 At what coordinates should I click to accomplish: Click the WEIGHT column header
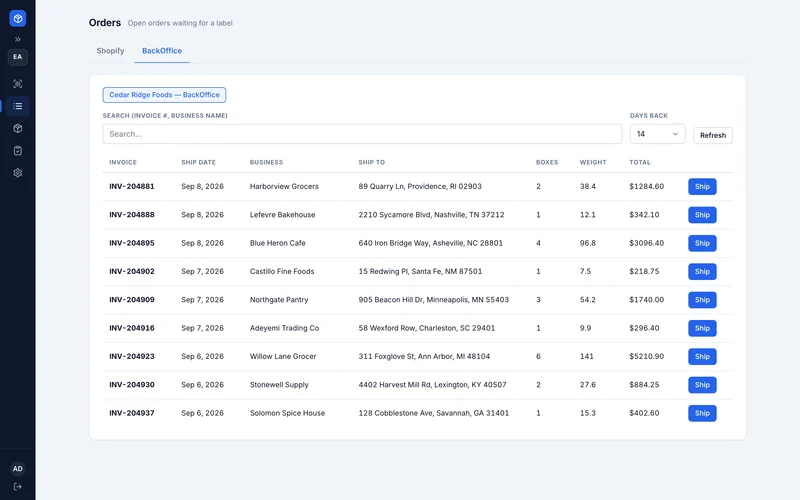point(593,162)
